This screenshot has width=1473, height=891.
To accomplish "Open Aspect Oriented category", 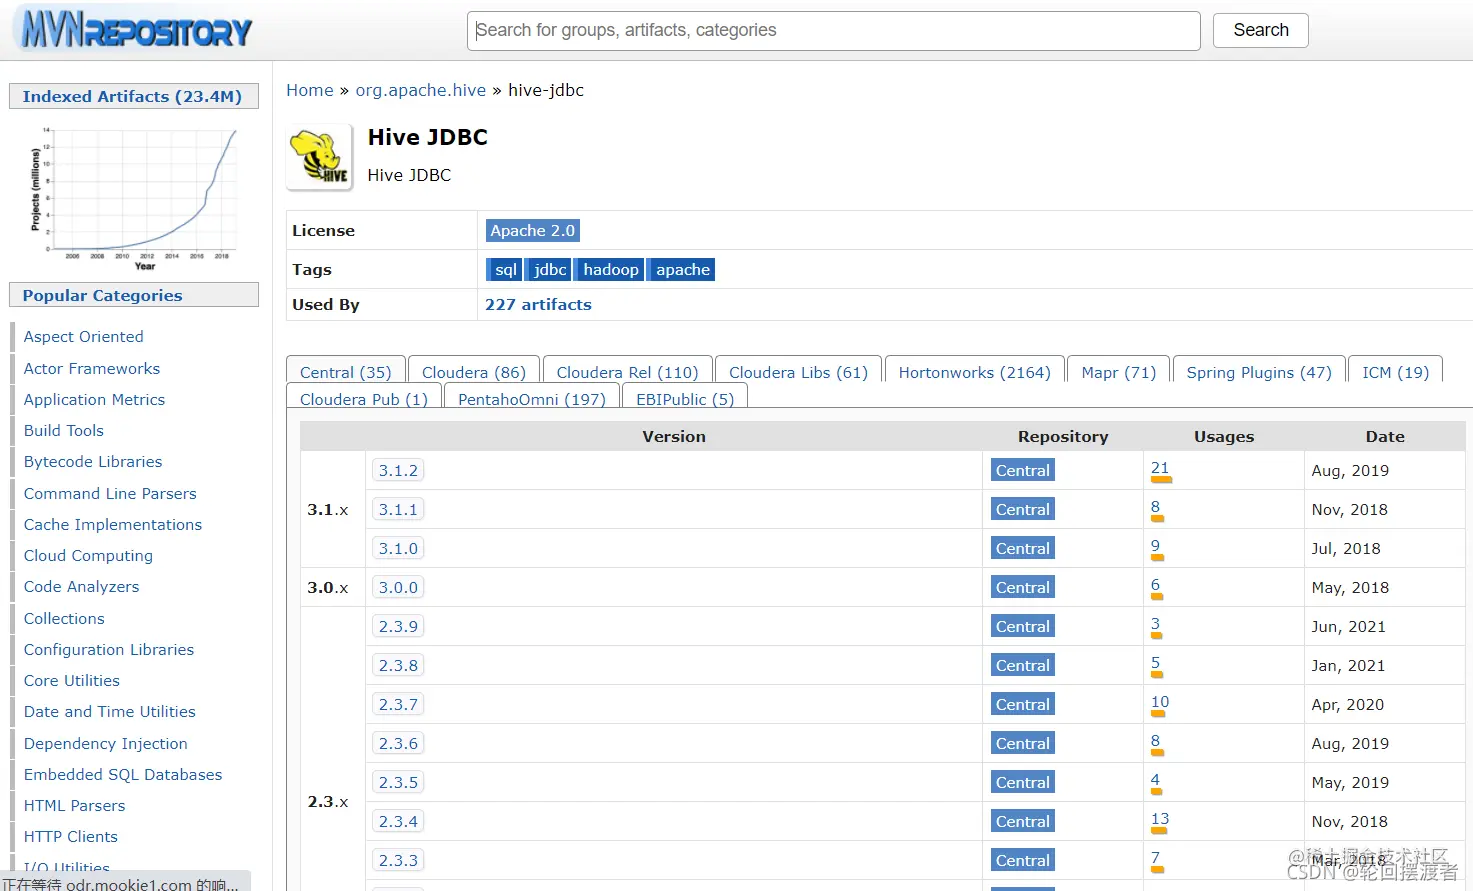I will click(x=84, y=337).
